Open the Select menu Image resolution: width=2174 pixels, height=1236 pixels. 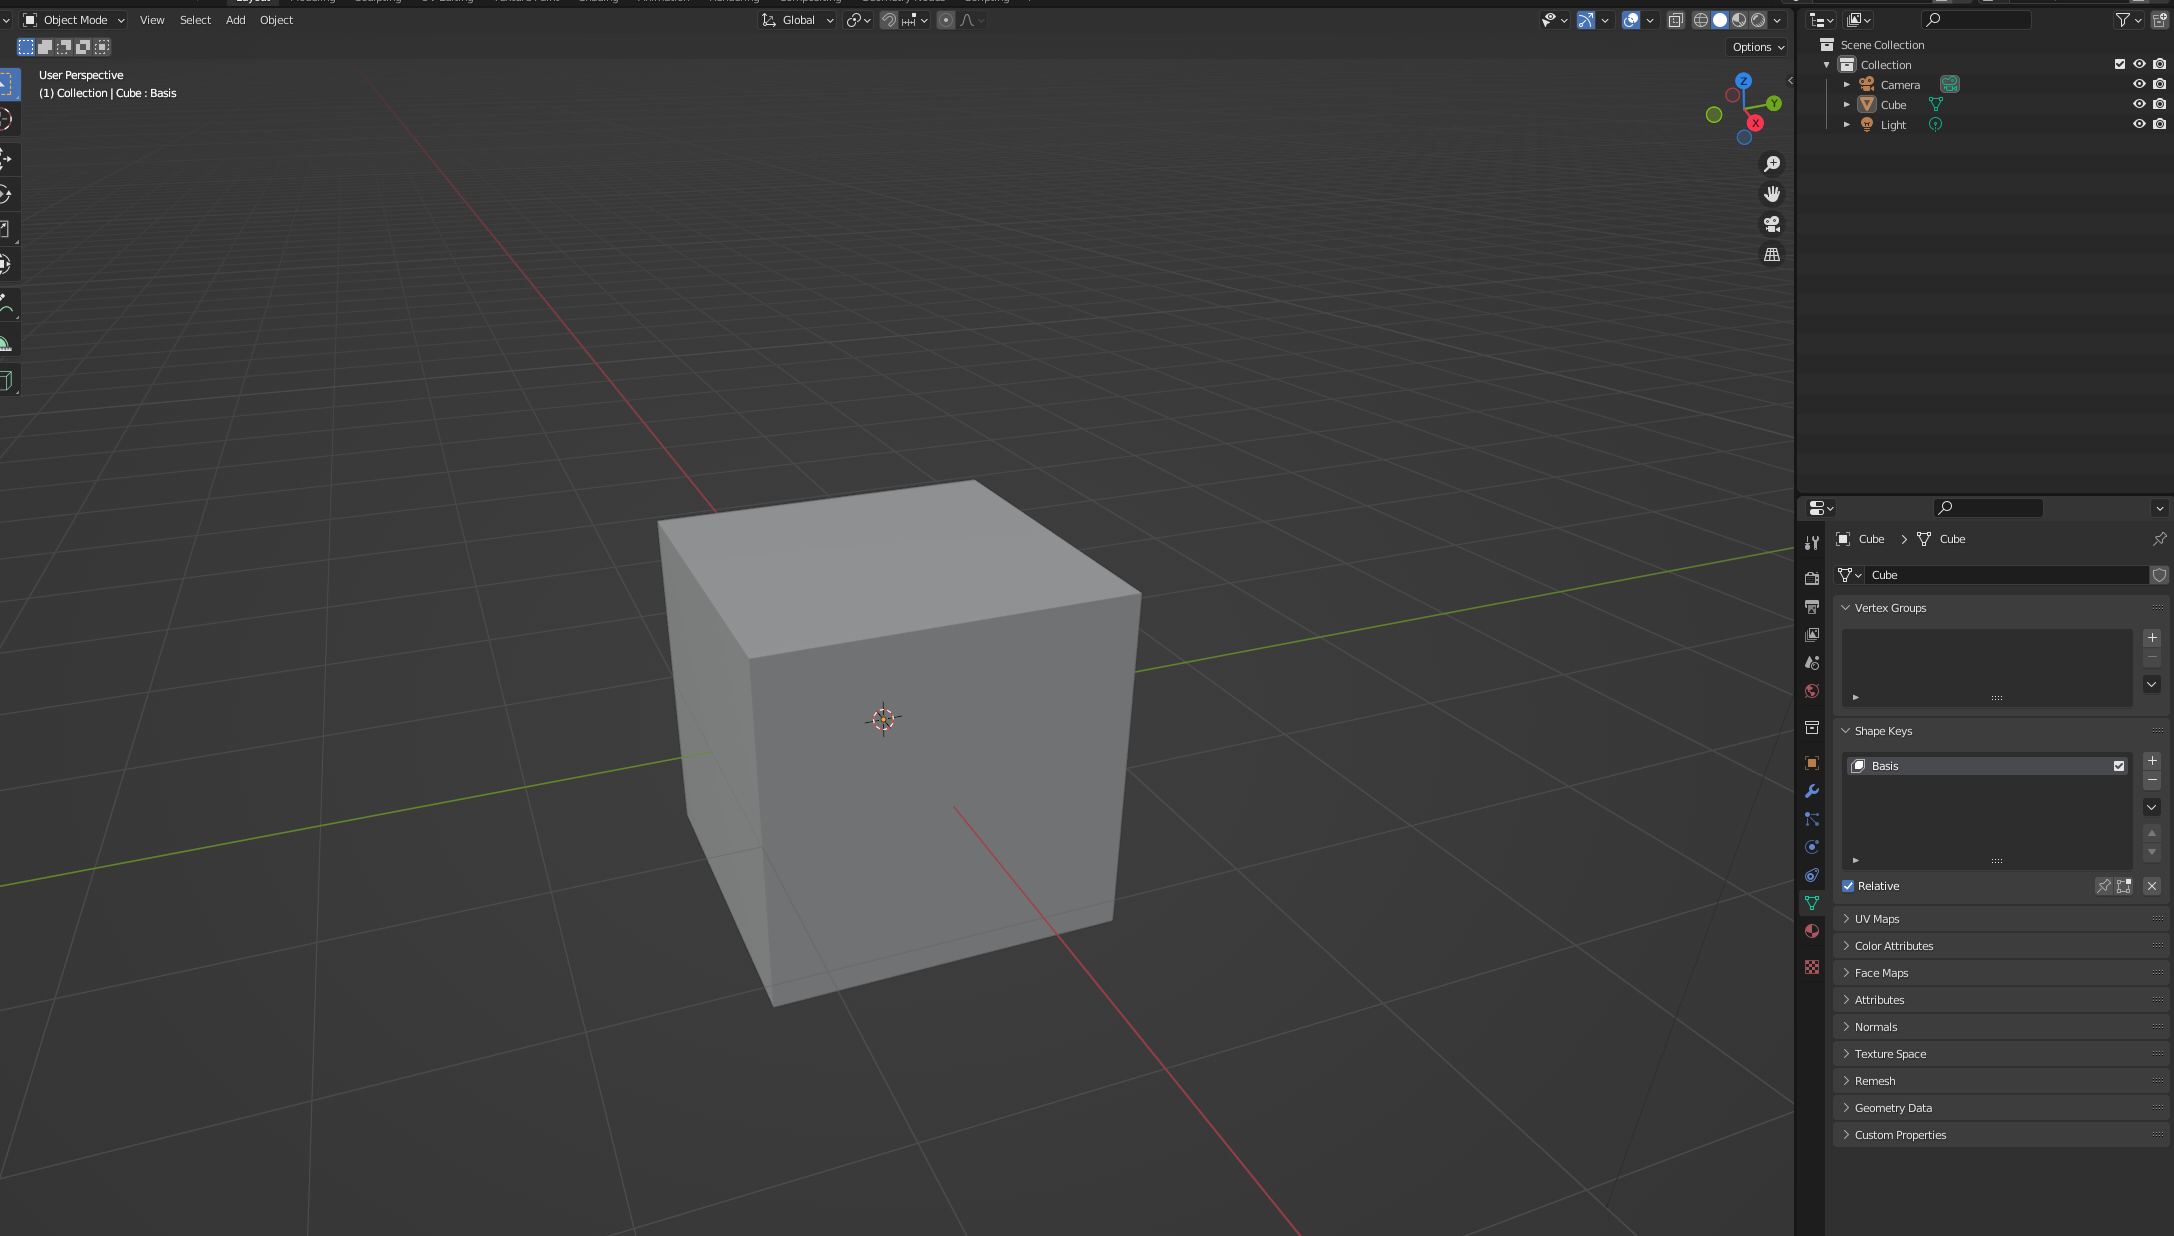pos(195,19)
